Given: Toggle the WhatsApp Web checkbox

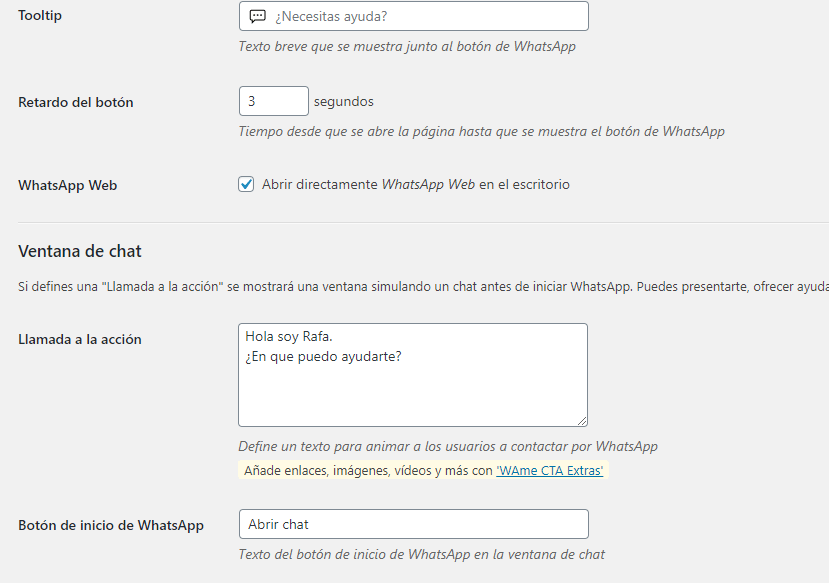Looking at the screenshot, I should point(246,184).
